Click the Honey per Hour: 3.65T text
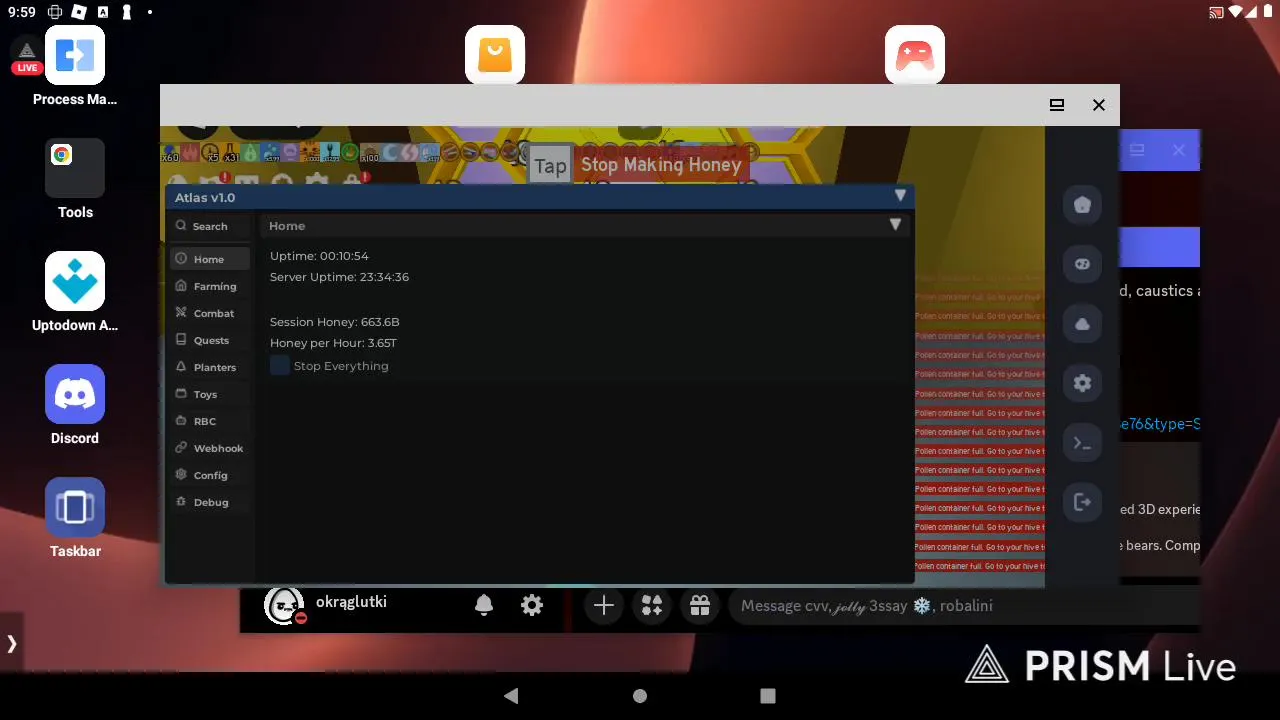The width and height of the screenshot is (1280, 720). (x=333, y=343)
